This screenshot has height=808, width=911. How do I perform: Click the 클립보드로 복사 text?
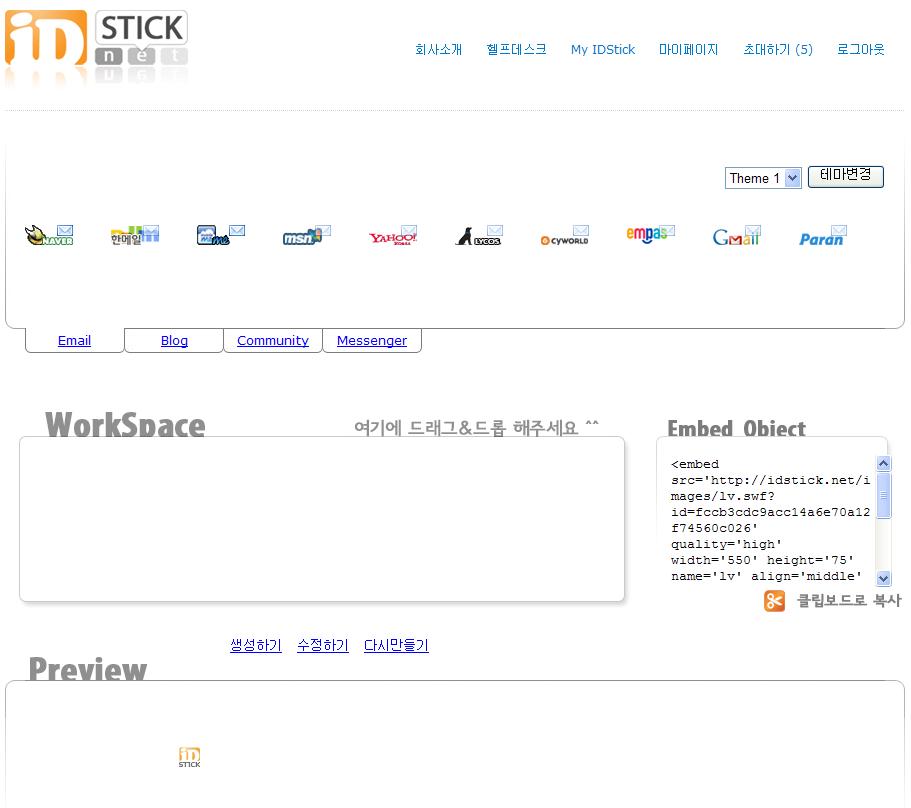849,600
